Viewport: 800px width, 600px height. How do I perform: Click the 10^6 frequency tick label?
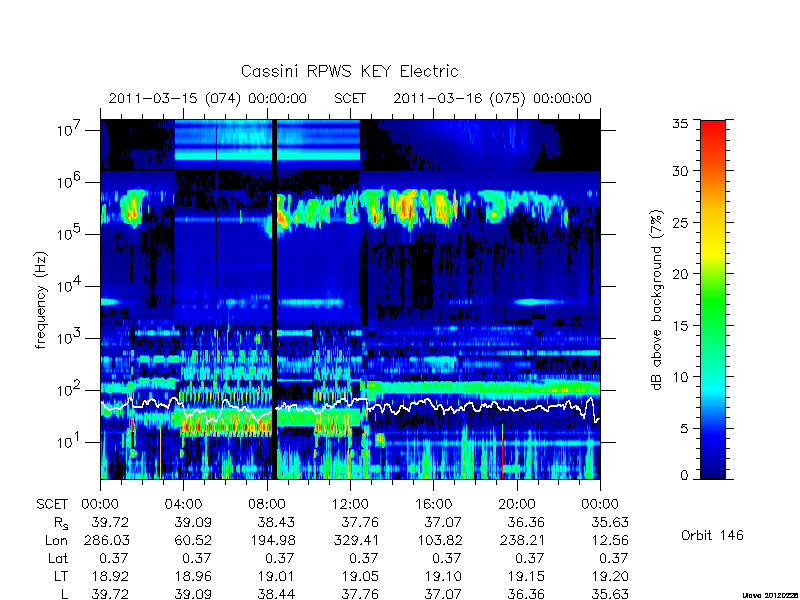tap(70, 182)
